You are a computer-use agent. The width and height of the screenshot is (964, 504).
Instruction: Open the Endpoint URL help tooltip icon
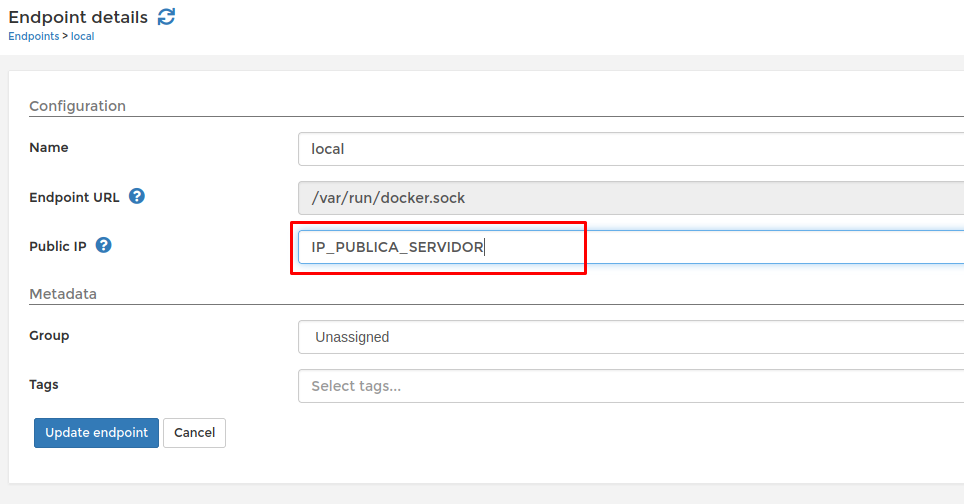click(x=137, y=196)
